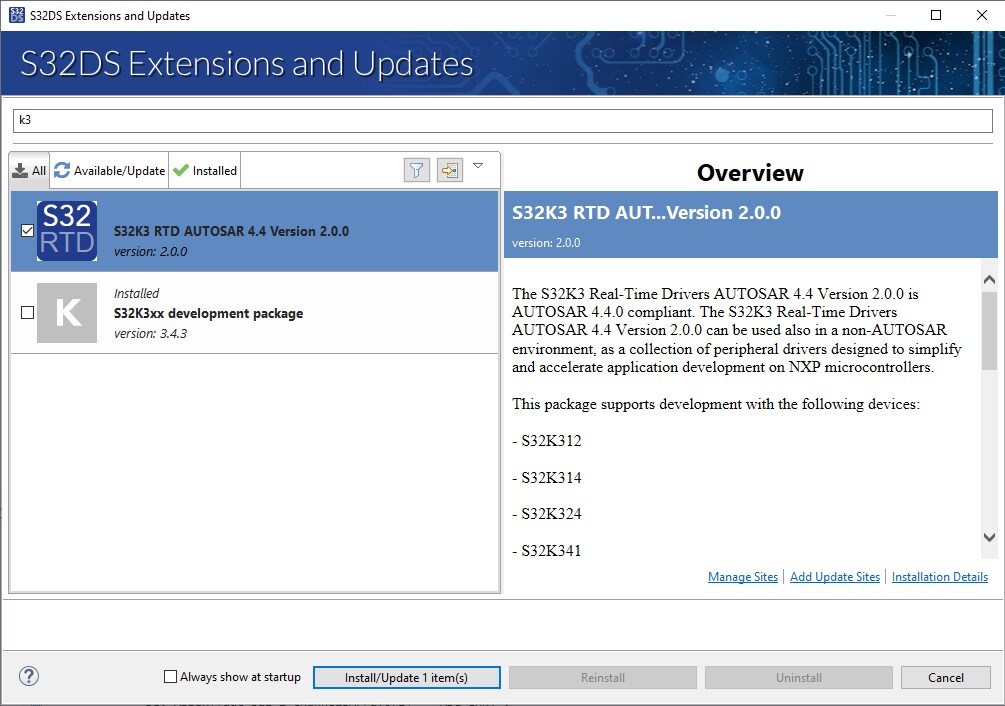Enable Always show at startup
Image resolution: width=1005 pixels, height=706 pixels.
171,677
